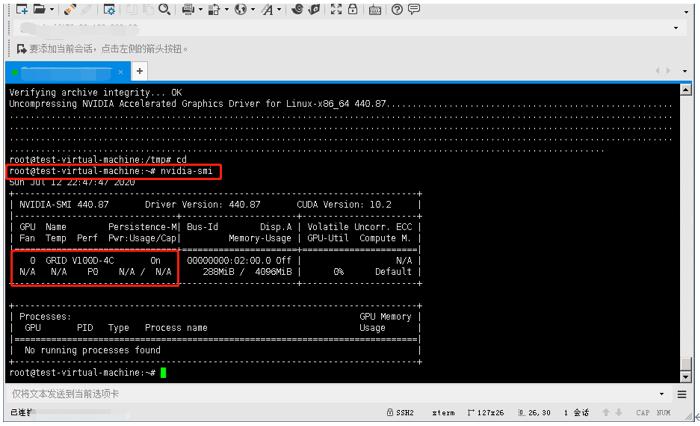700x426 pixels.
Task: Click the last terminal prompt cursor
Action: pos(163,372)
